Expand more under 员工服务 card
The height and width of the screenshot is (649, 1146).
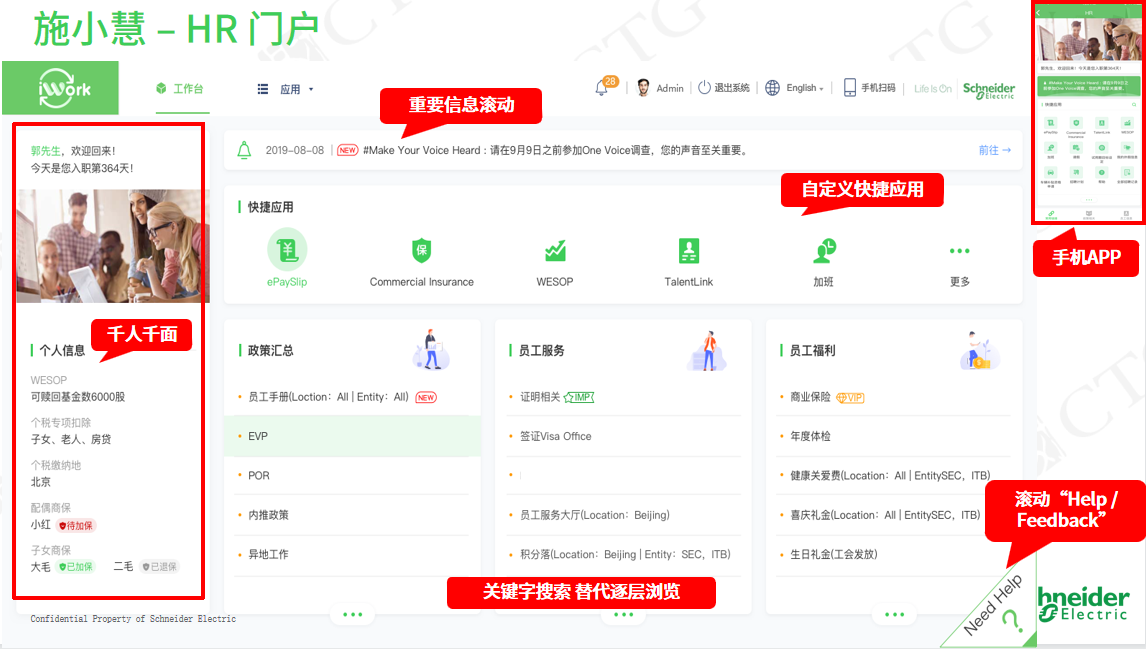click(623, 615)
